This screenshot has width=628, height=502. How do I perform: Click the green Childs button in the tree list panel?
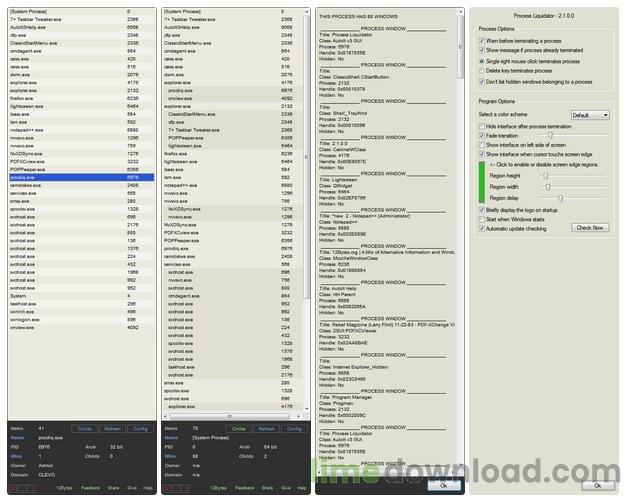[x=239, y=429]
